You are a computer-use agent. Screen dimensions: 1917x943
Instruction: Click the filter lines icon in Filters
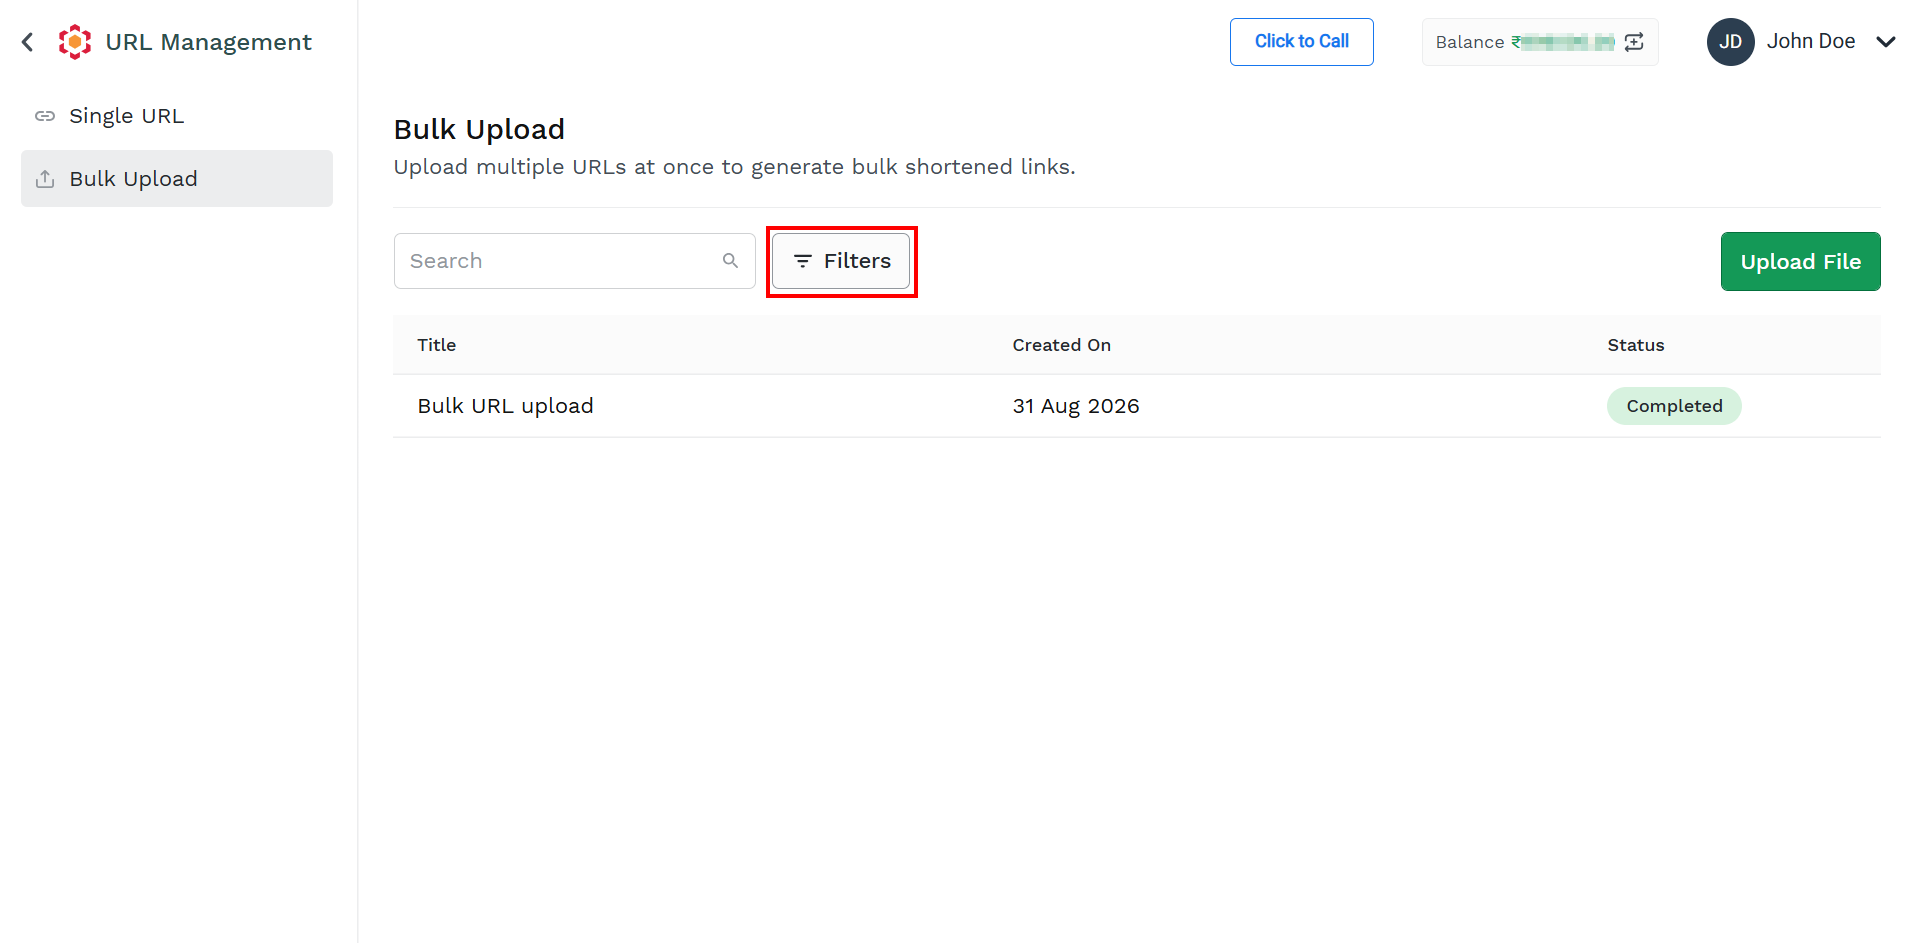[802, 261]
